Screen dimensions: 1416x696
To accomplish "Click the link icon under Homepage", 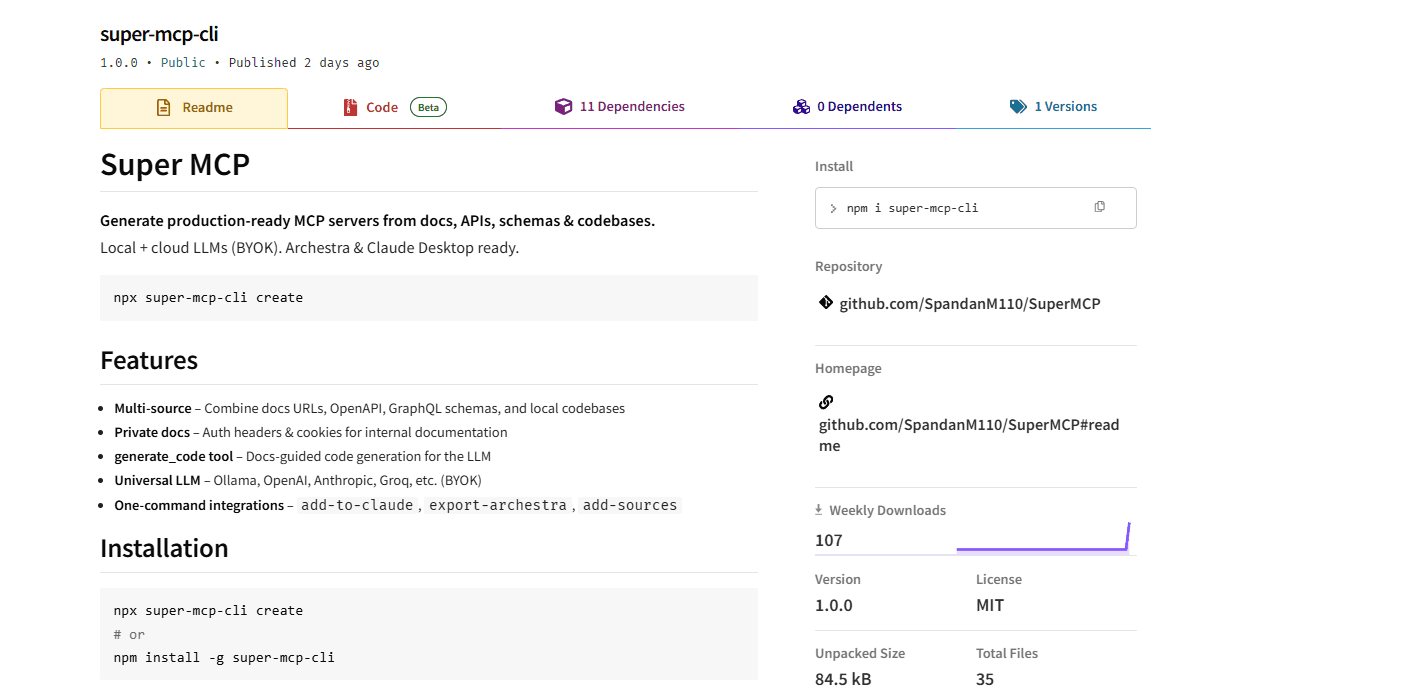I will (825, 401).
